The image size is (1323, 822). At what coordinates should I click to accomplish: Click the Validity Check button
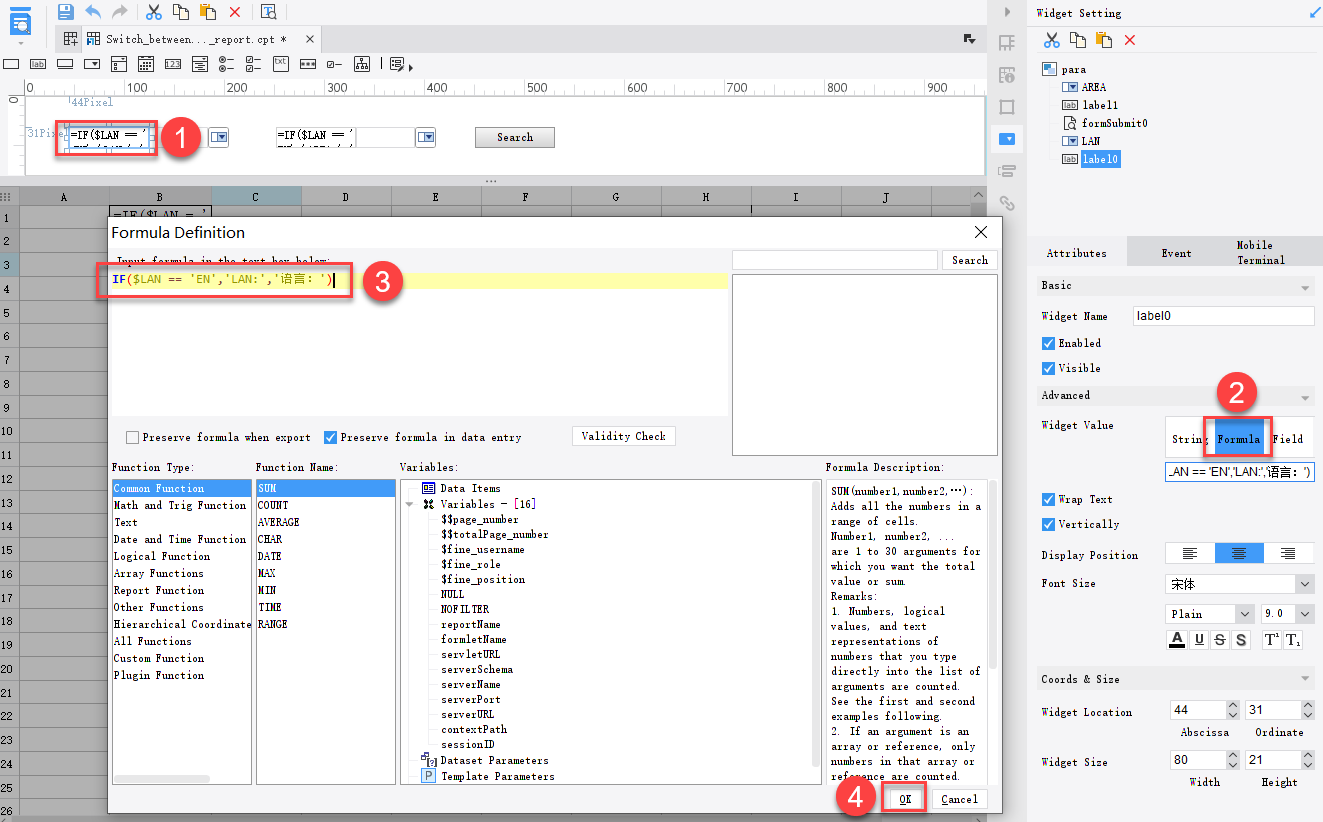point(623,435)
